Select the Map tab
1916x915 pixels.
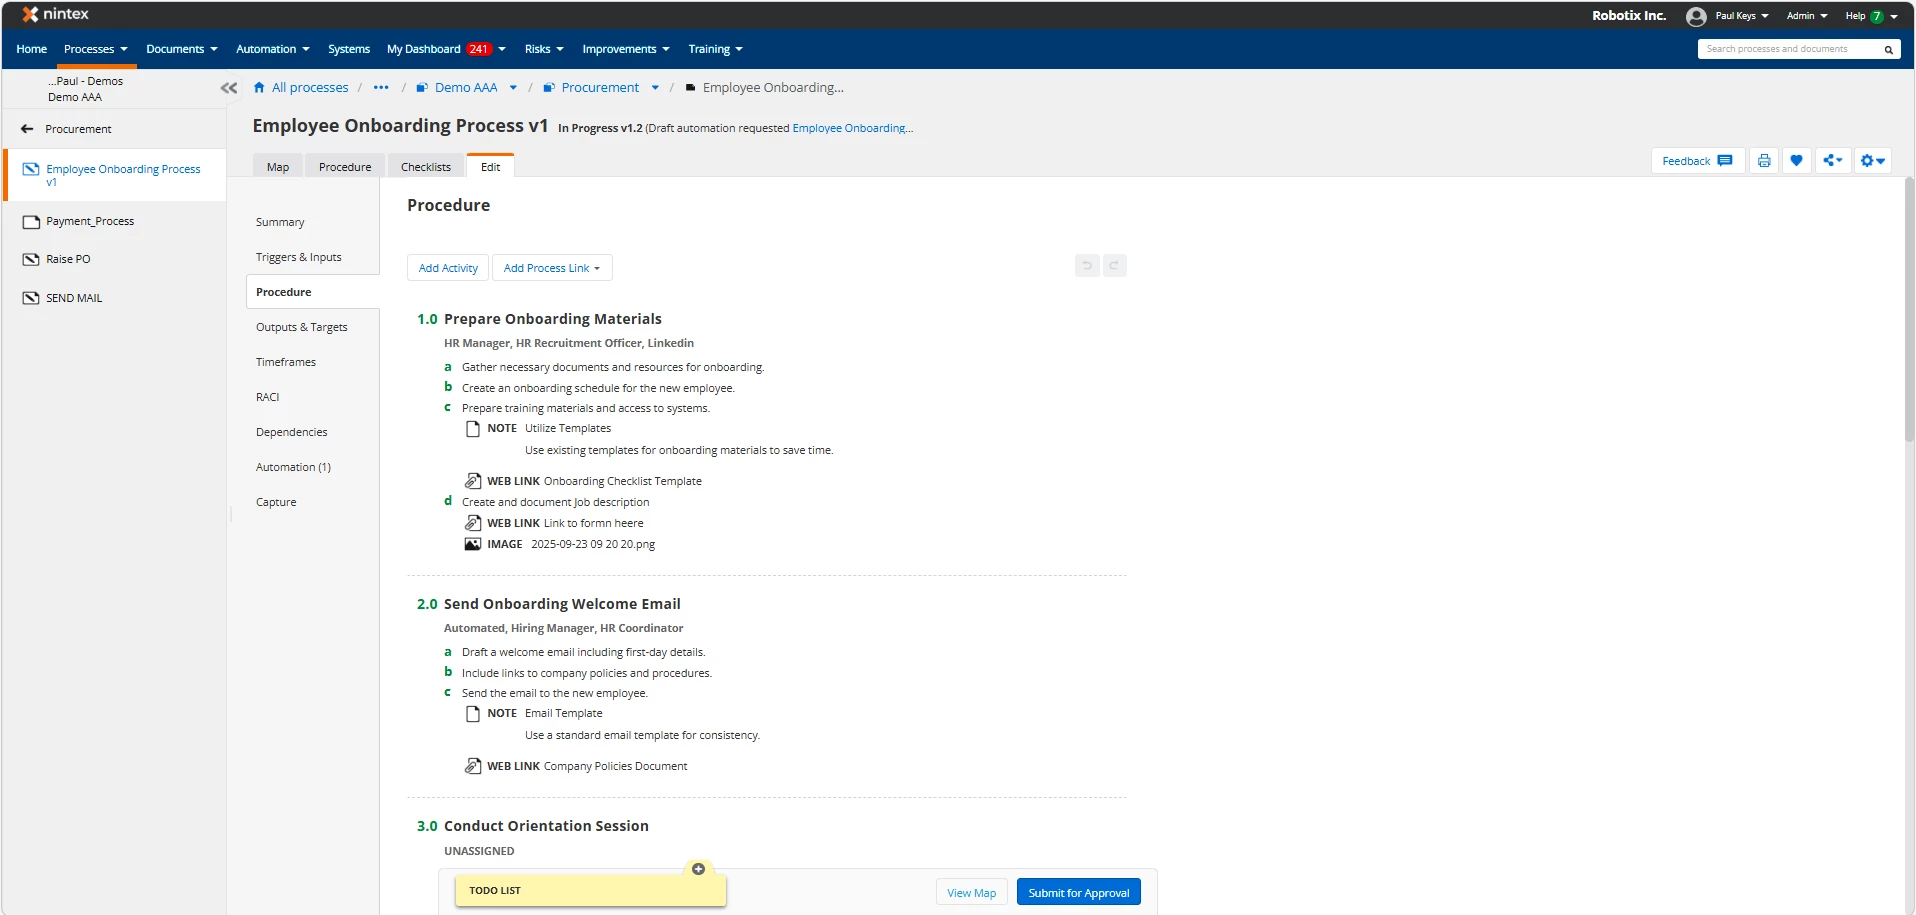278,167
